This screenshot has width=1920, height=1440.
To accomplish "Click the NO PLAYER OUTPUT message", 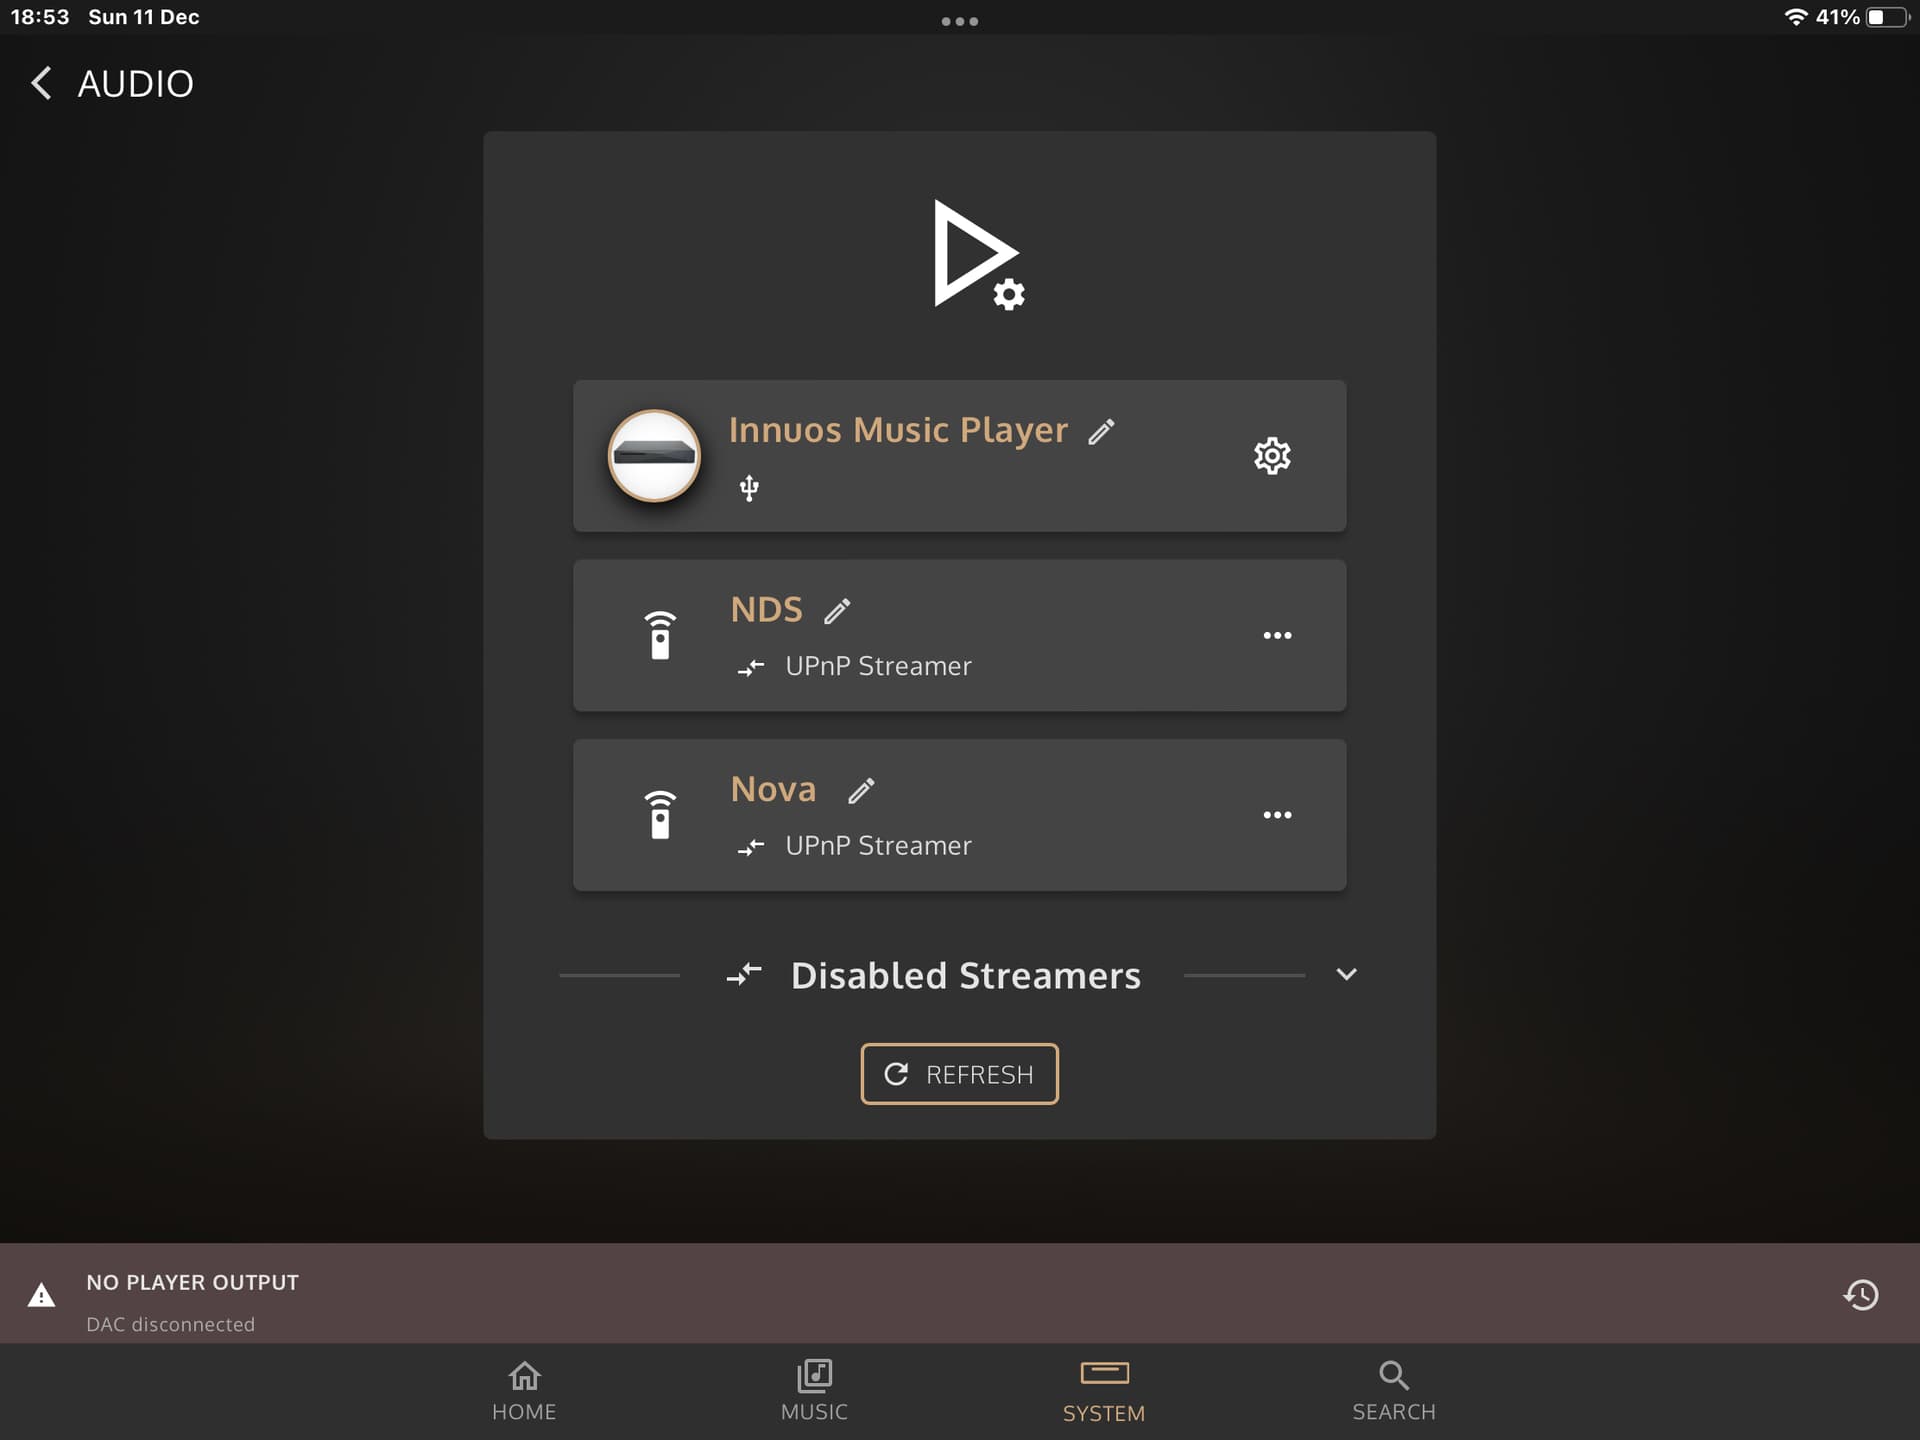I will [193, 1282].
